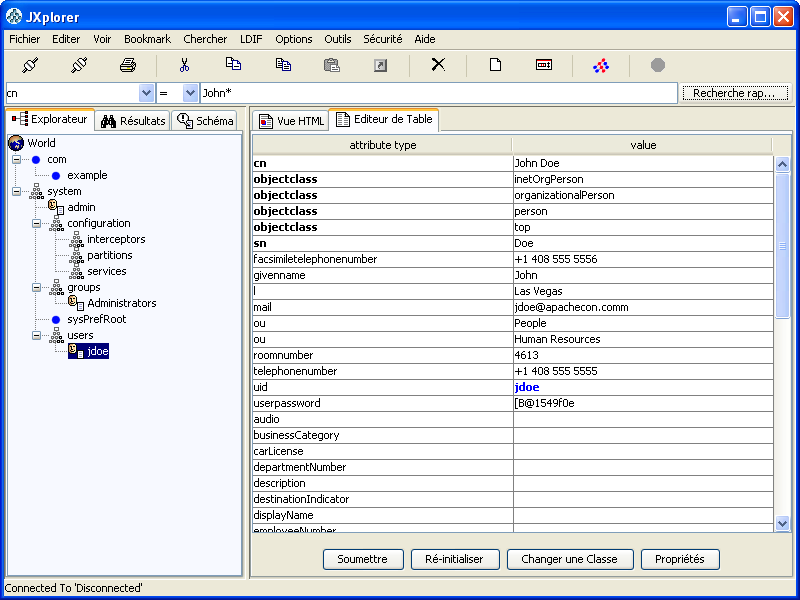Screen dimensions: 800x600
Task: Click the services org-tree icon
Action: (x=76, y=271)
